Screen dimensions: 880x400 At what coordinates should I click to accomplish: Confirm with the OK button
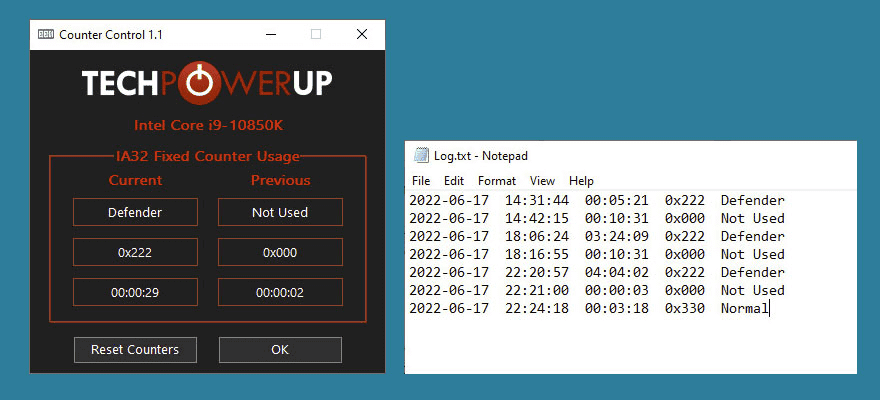(x=280, y=350)
